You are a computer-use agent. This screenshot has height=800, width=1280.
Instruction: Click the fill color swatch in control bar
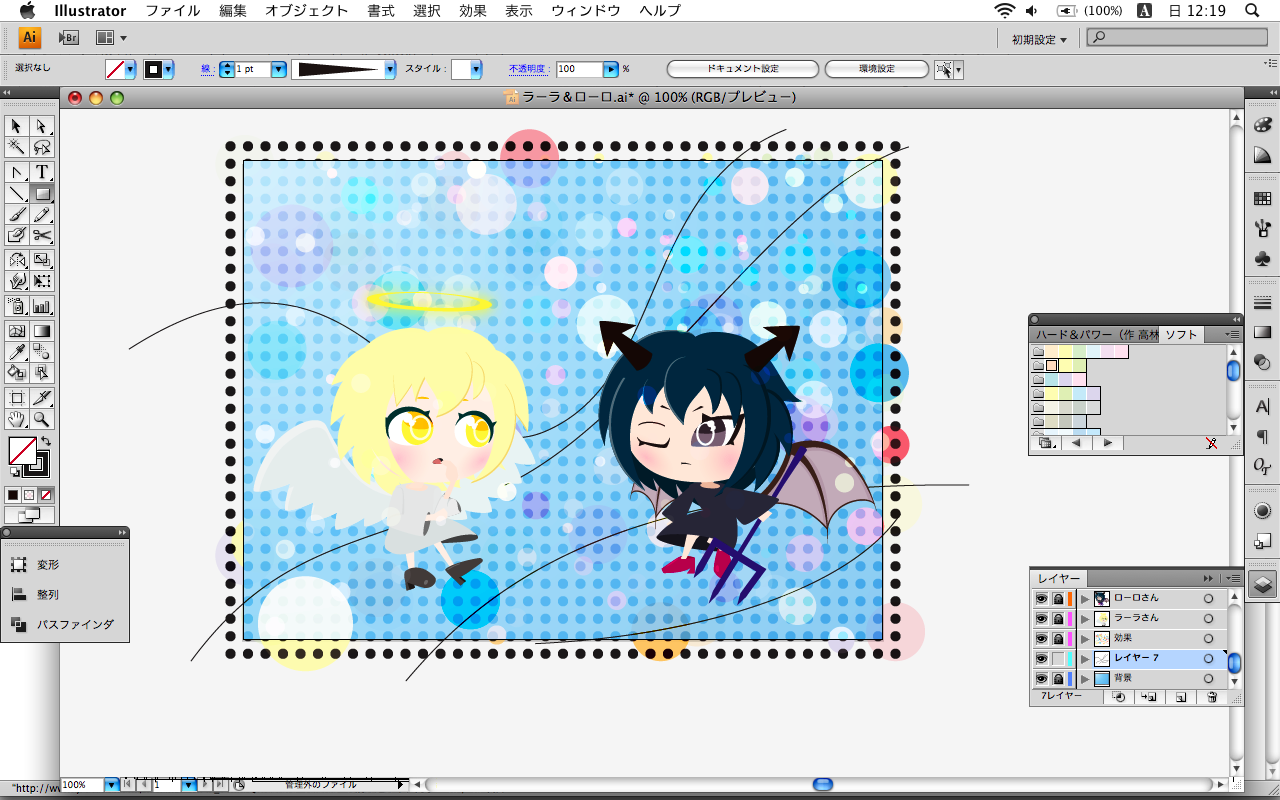click(x=116, y=69)
